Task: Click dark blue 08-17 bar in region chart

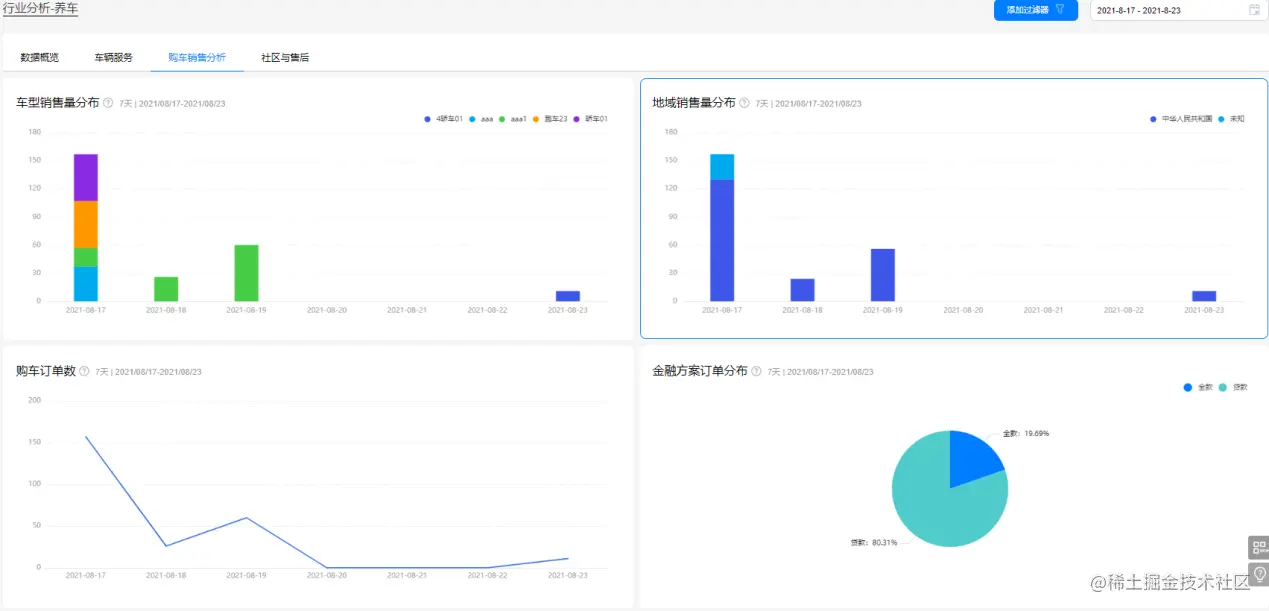Action: pos(722,241)
